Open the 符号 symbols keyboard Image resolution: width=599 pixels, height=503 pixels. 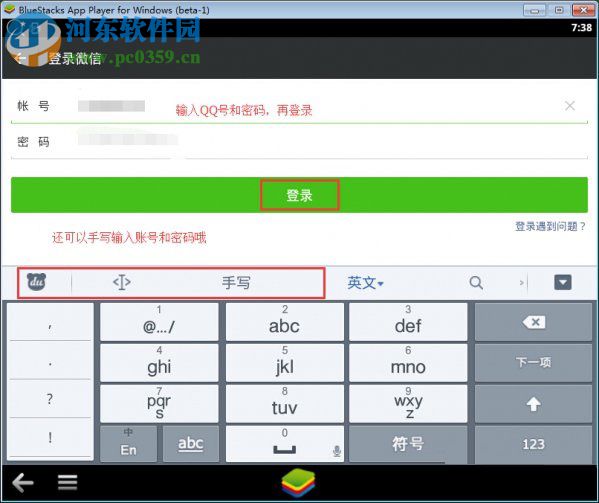tap(408, 444)
